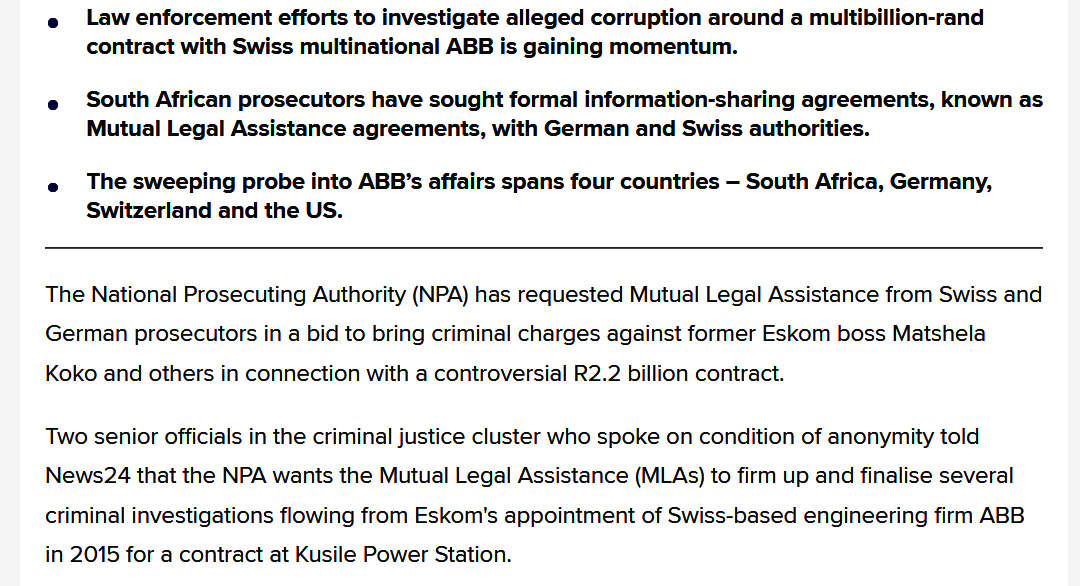Select the name "Matshela" in first paragraph
This screenshot has width=1080, height=586.
pyautogui.click(x=943, y=334)
